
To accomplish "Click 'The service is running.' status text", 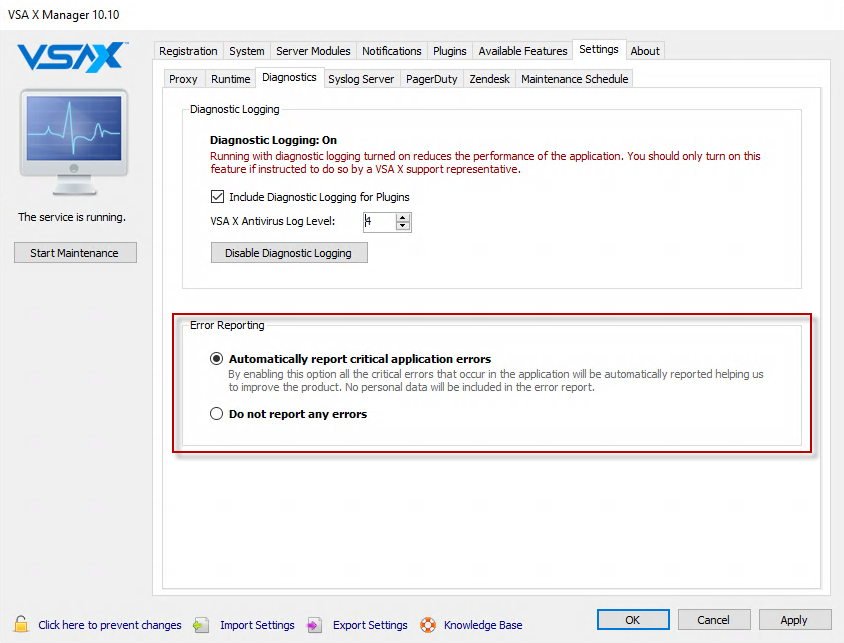I will [72, 217].
